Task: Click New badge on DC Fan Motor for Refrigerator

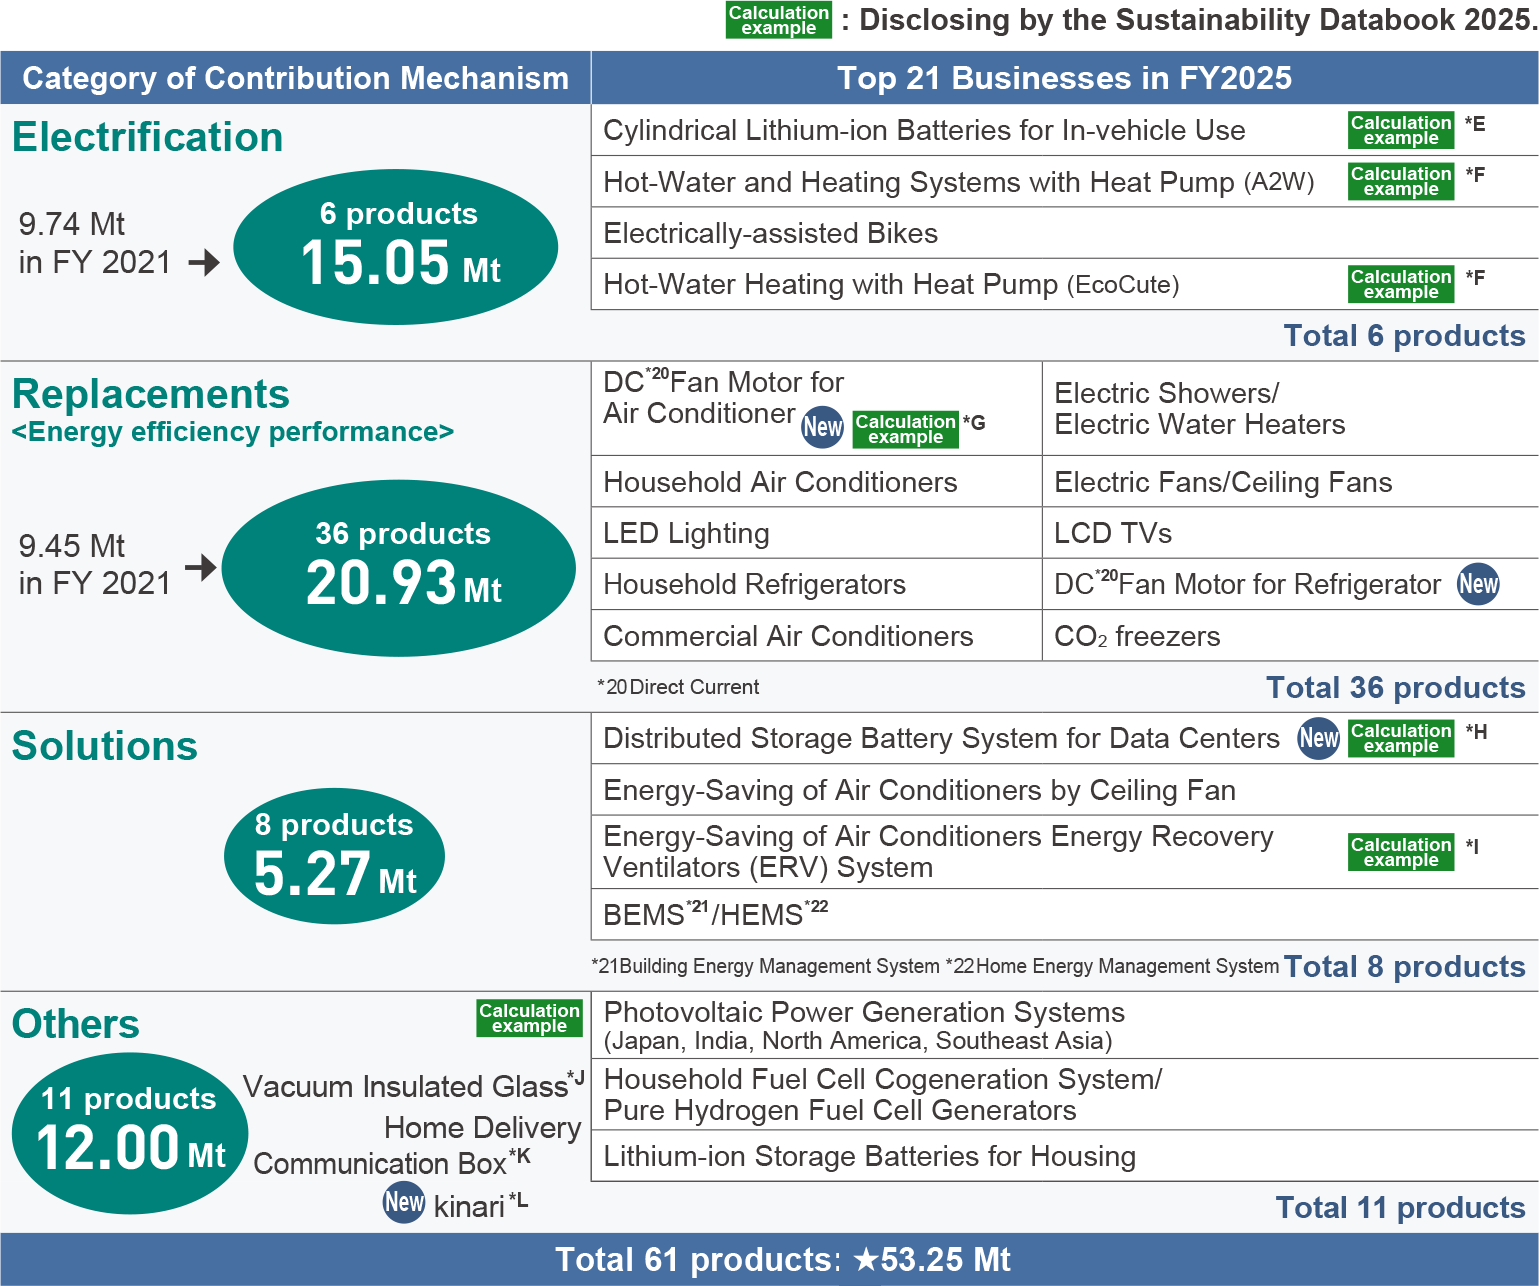Action: pyautogui.click(x=1478, y=584)
